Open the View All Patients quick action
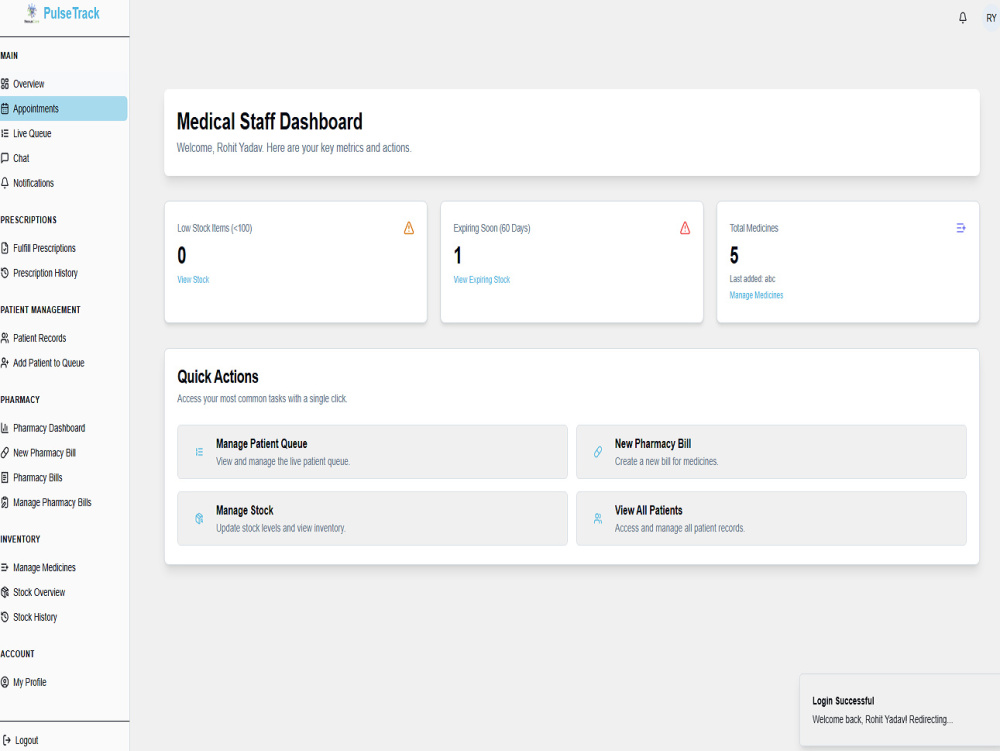Screen dimensions: 1000x751 pos(771,518)
